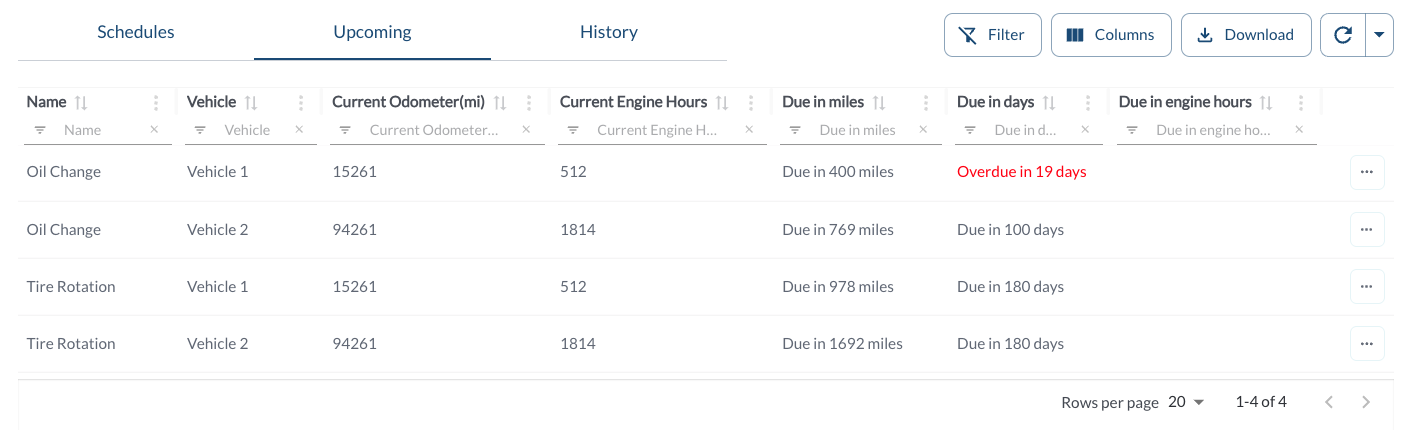The image size is (1408, 430).
Task: Open the Vehicle column three-dot menu
Action: (x=301, y=102)
